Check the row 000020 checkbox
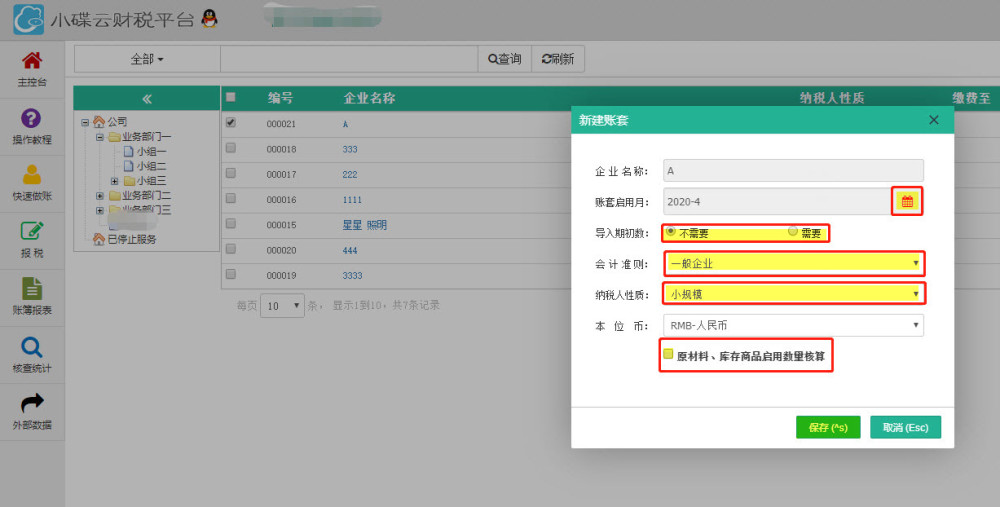Image resolution: width=1000 pixels, height=507 pixels. pyautogui.click(x=231, y=249)
